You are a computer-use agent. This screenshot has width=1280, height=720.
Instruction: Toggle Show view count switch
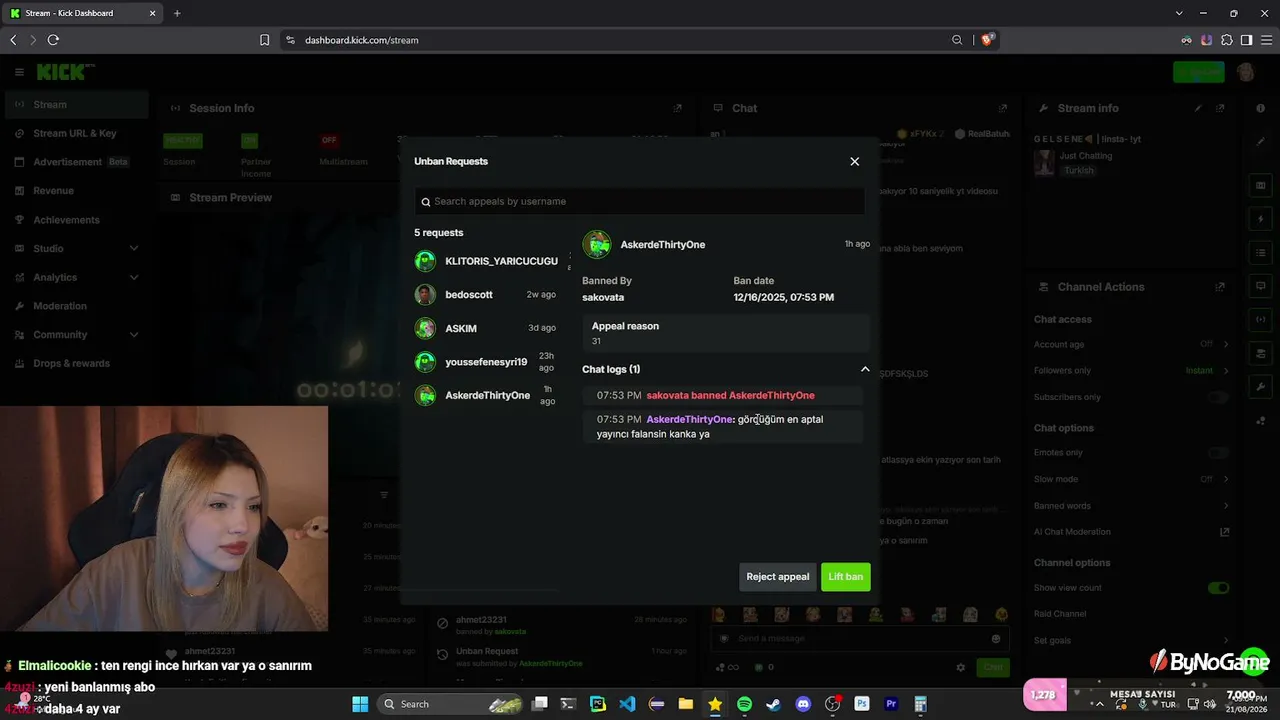click(x=1218, y=588)
